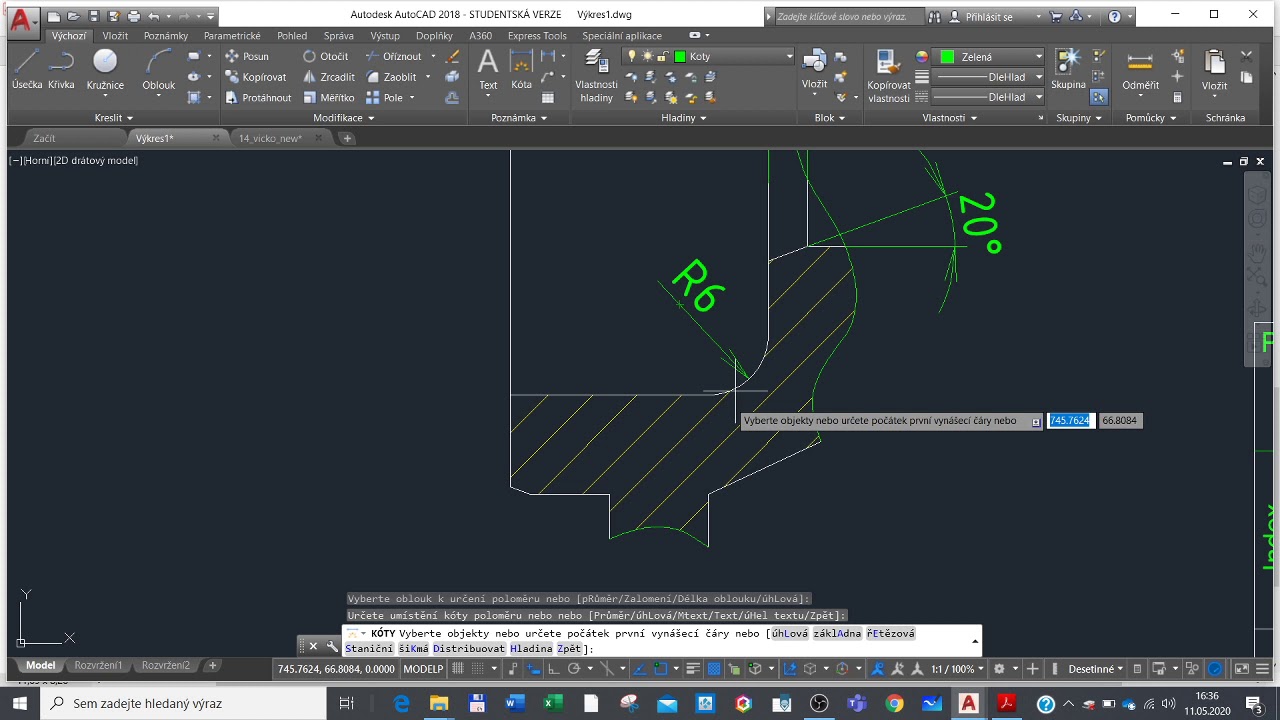Choose the Pole array tool

coord(385,97)
